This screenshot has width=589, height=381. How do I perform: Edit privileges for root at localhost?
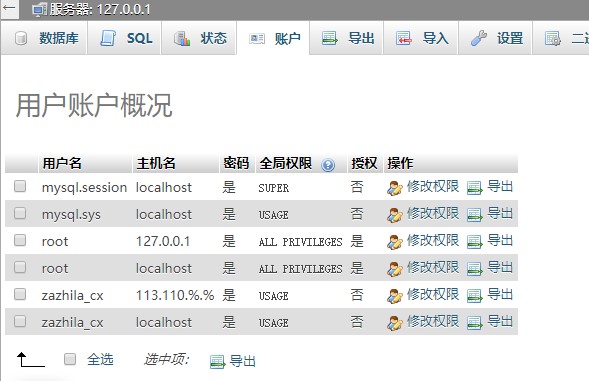[433, 267]
